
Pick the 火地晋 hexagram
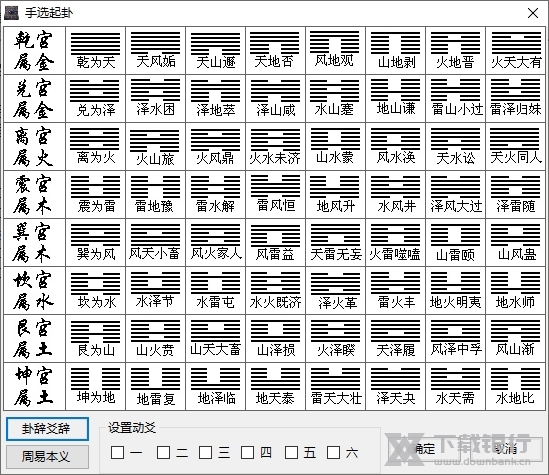tap(455, 51)
